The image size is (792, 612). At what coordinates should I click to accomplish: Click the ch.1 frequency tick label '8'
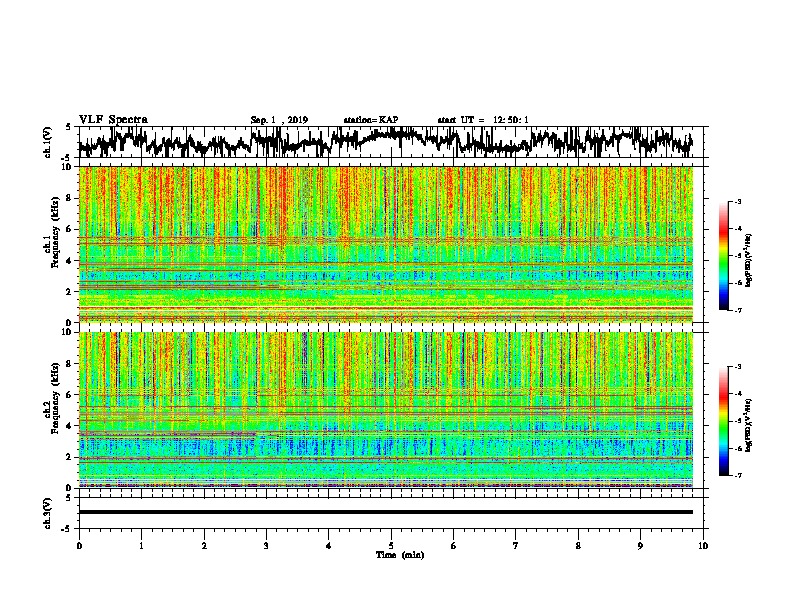pos(70,198)
